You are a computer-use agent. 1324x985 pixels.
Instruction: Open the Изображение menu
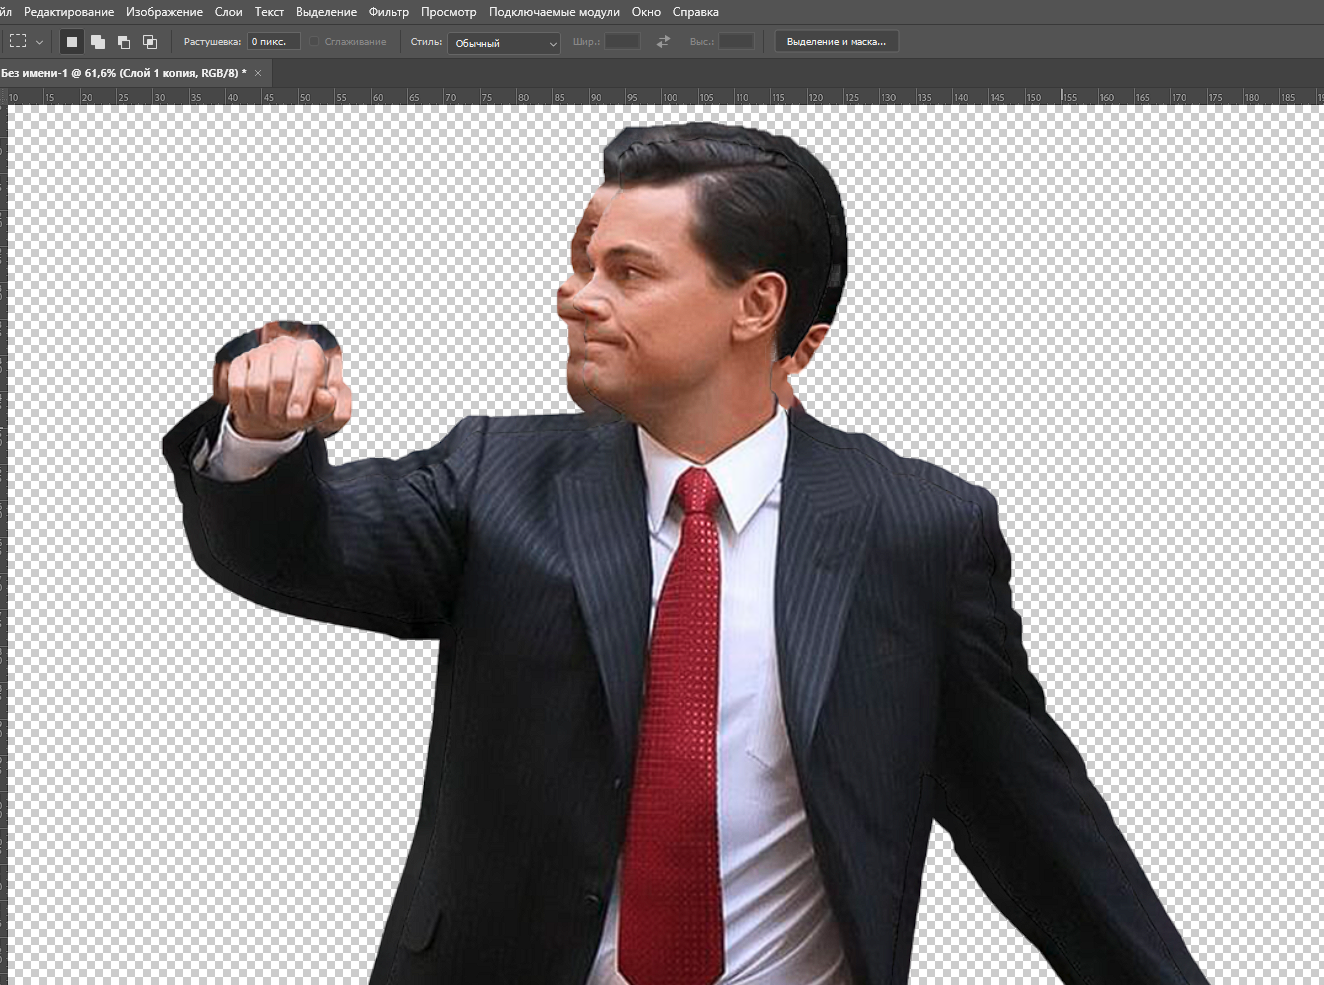[x=164, y=12]
